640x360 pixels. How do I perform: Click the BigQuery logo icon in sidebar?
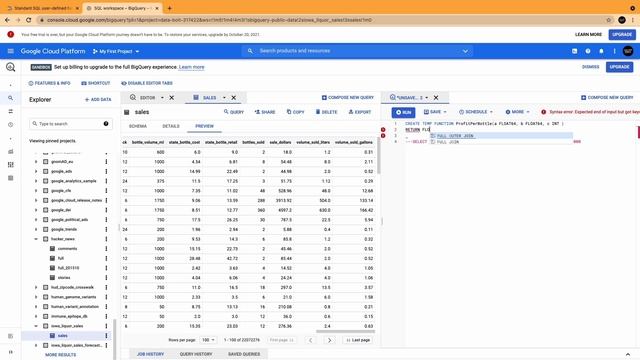tap(11, 67)
